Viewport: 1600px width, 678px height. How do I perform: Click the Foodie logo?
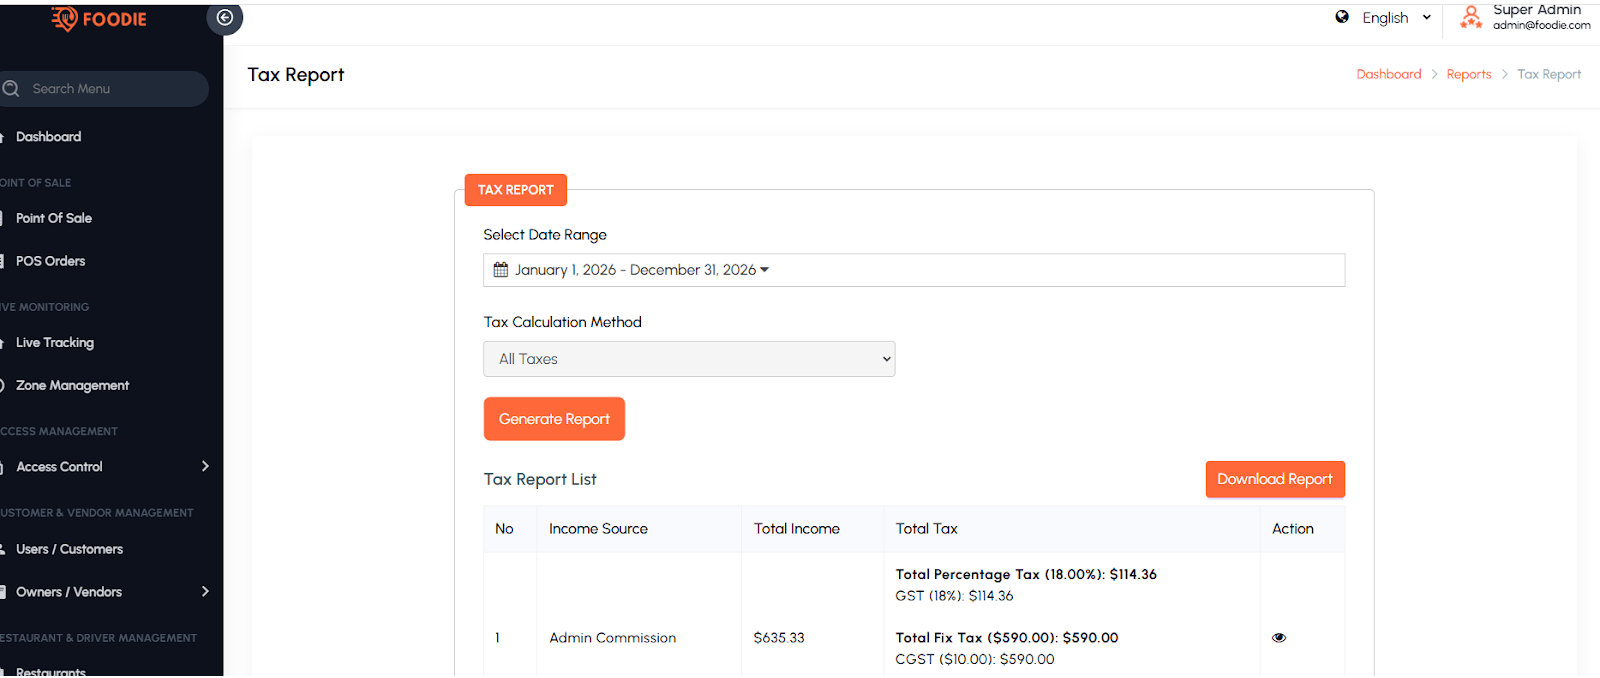tap(99, 19)
